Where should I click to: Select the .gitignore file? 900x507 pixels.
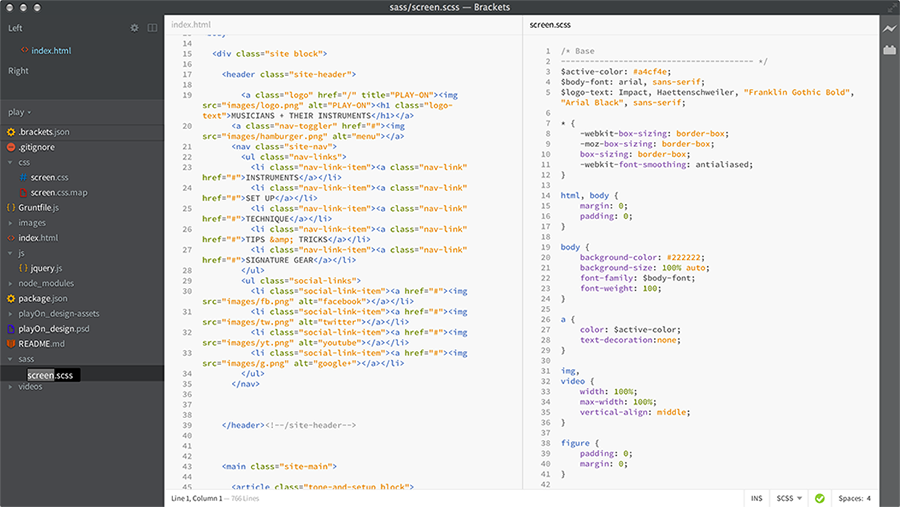click(40, 147)
